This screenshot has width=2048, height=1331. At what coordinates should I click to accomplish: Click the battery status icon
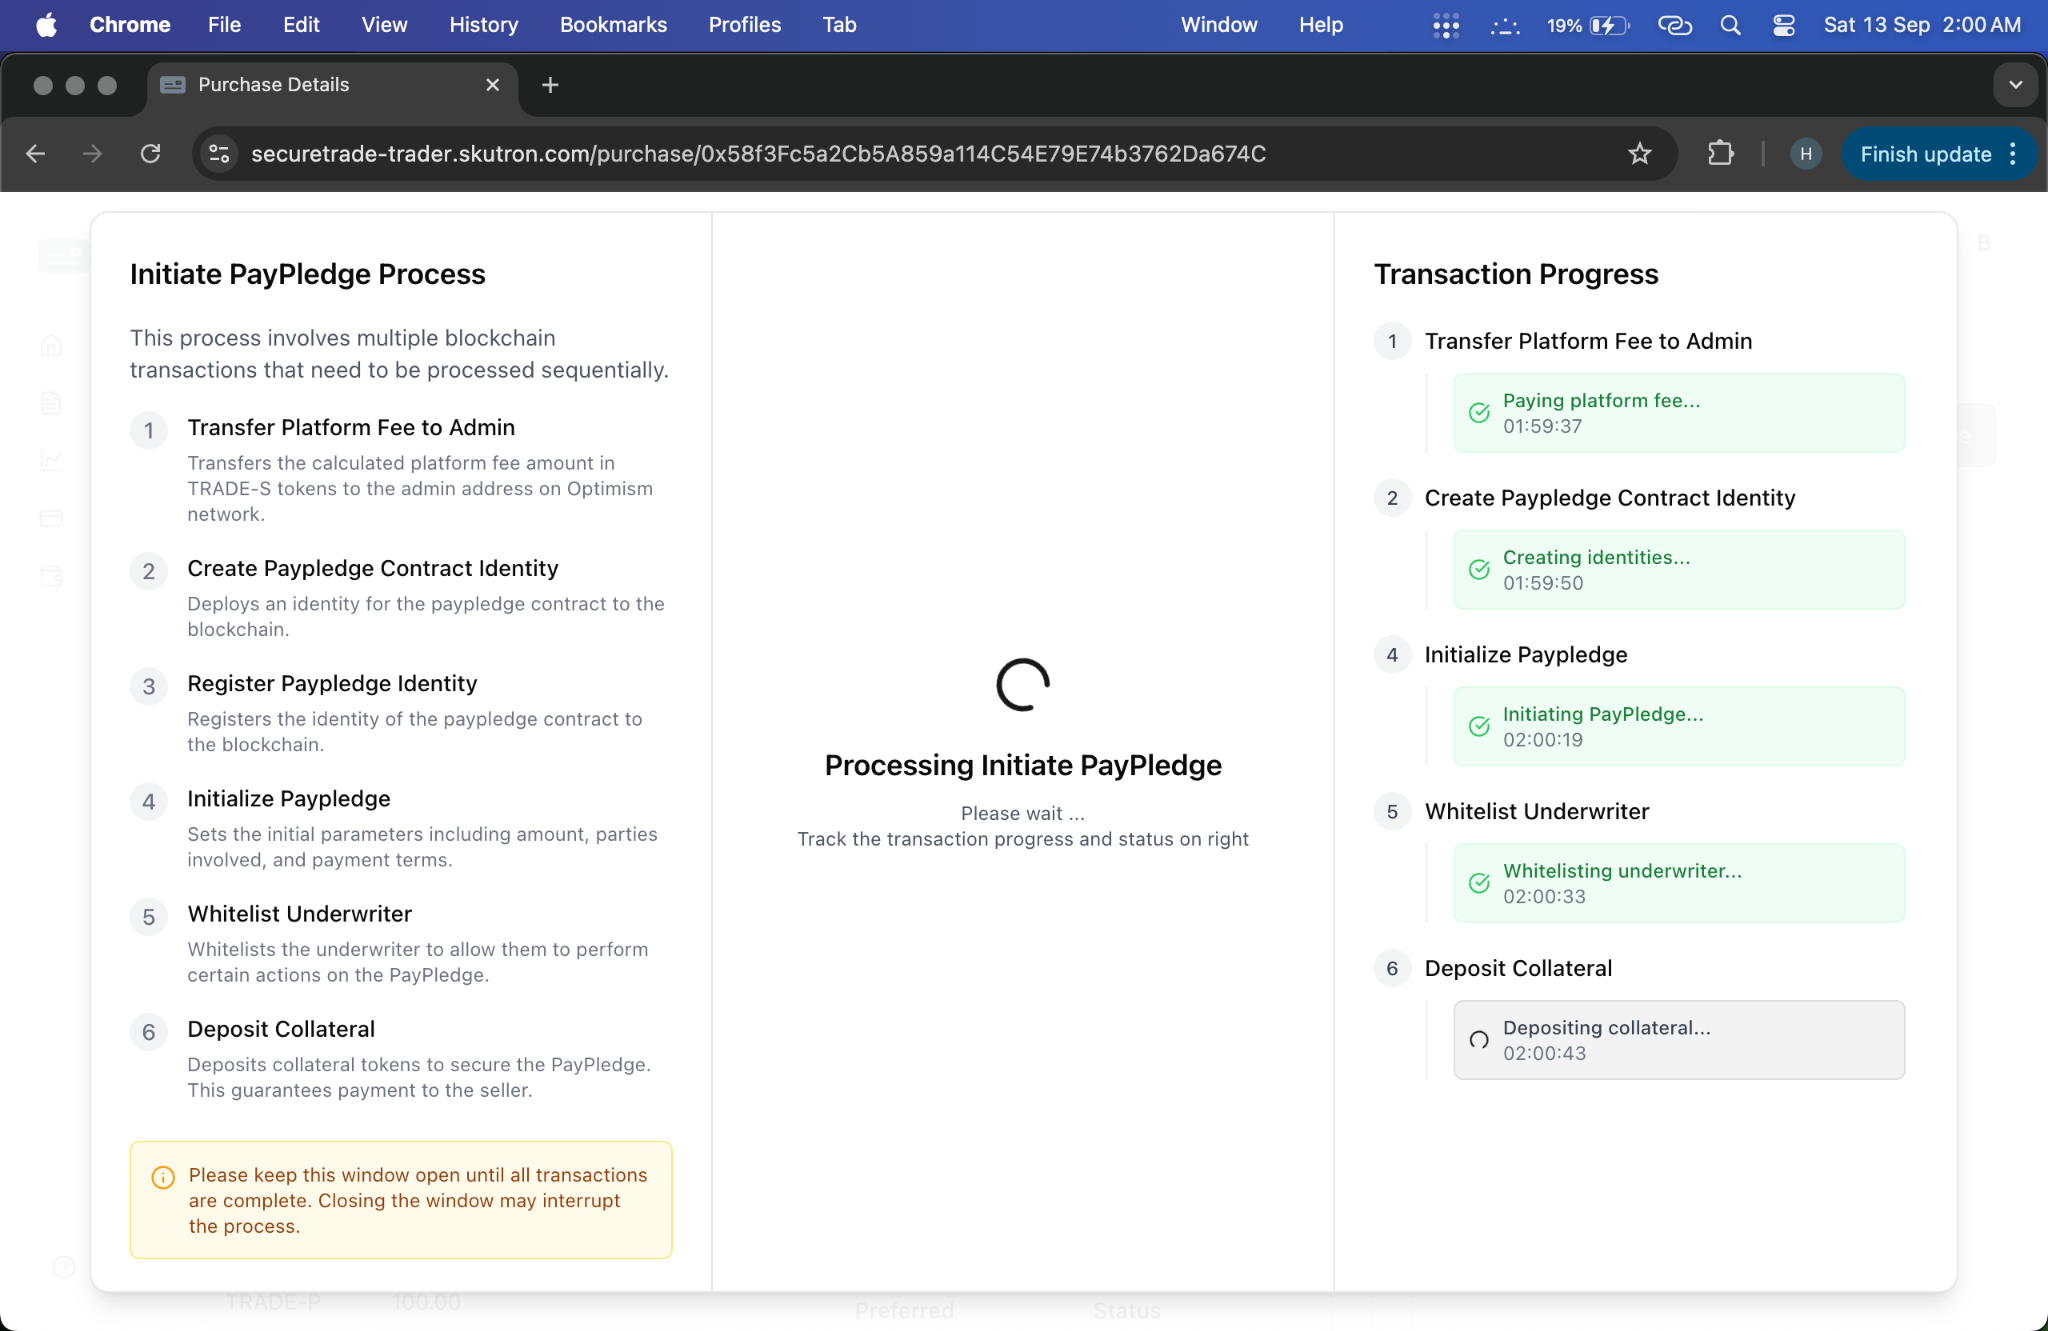click(1609, 25)
